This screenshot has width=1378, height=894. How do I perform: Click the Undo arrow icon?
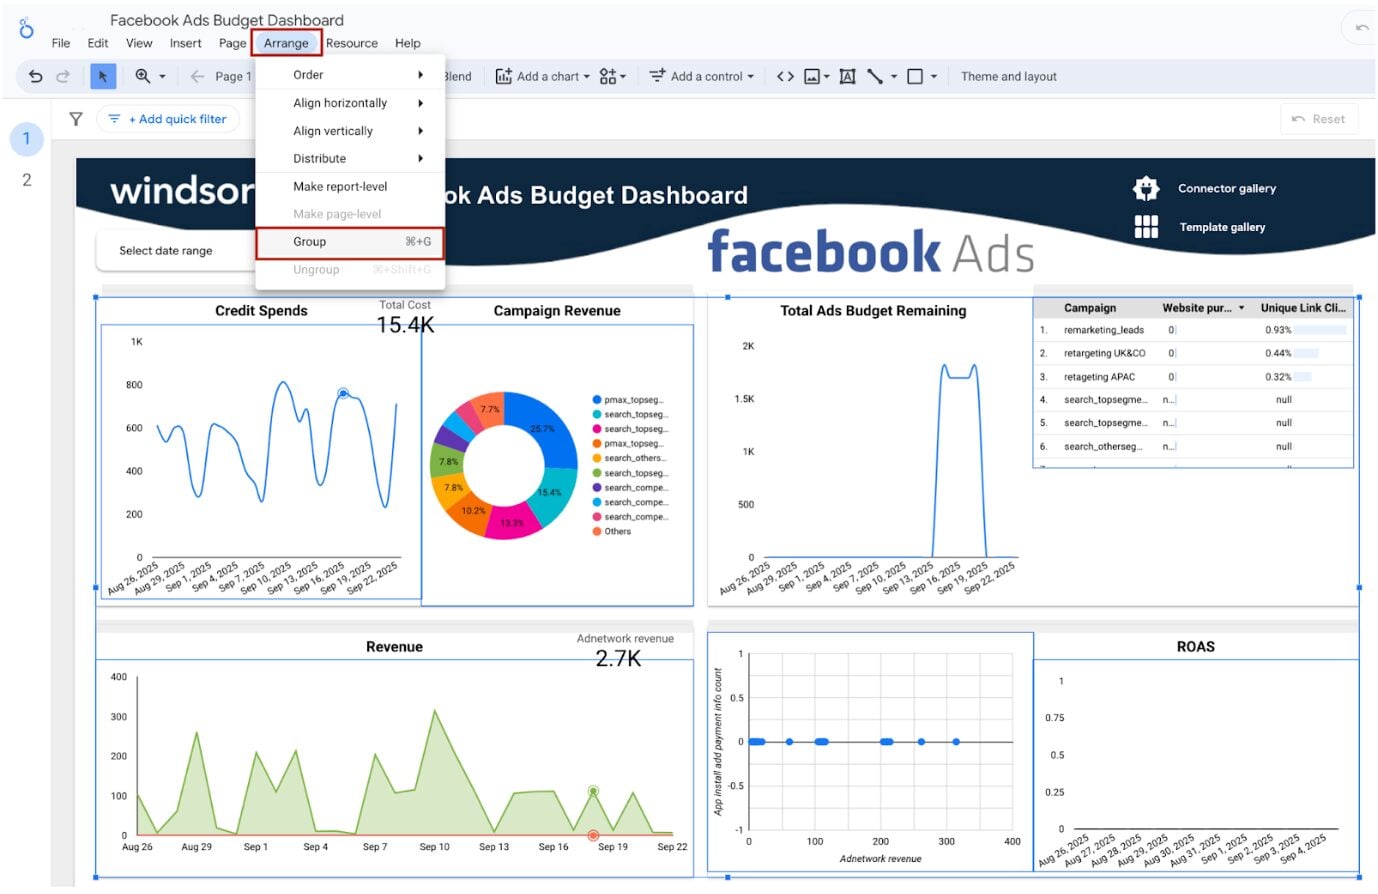36,76
